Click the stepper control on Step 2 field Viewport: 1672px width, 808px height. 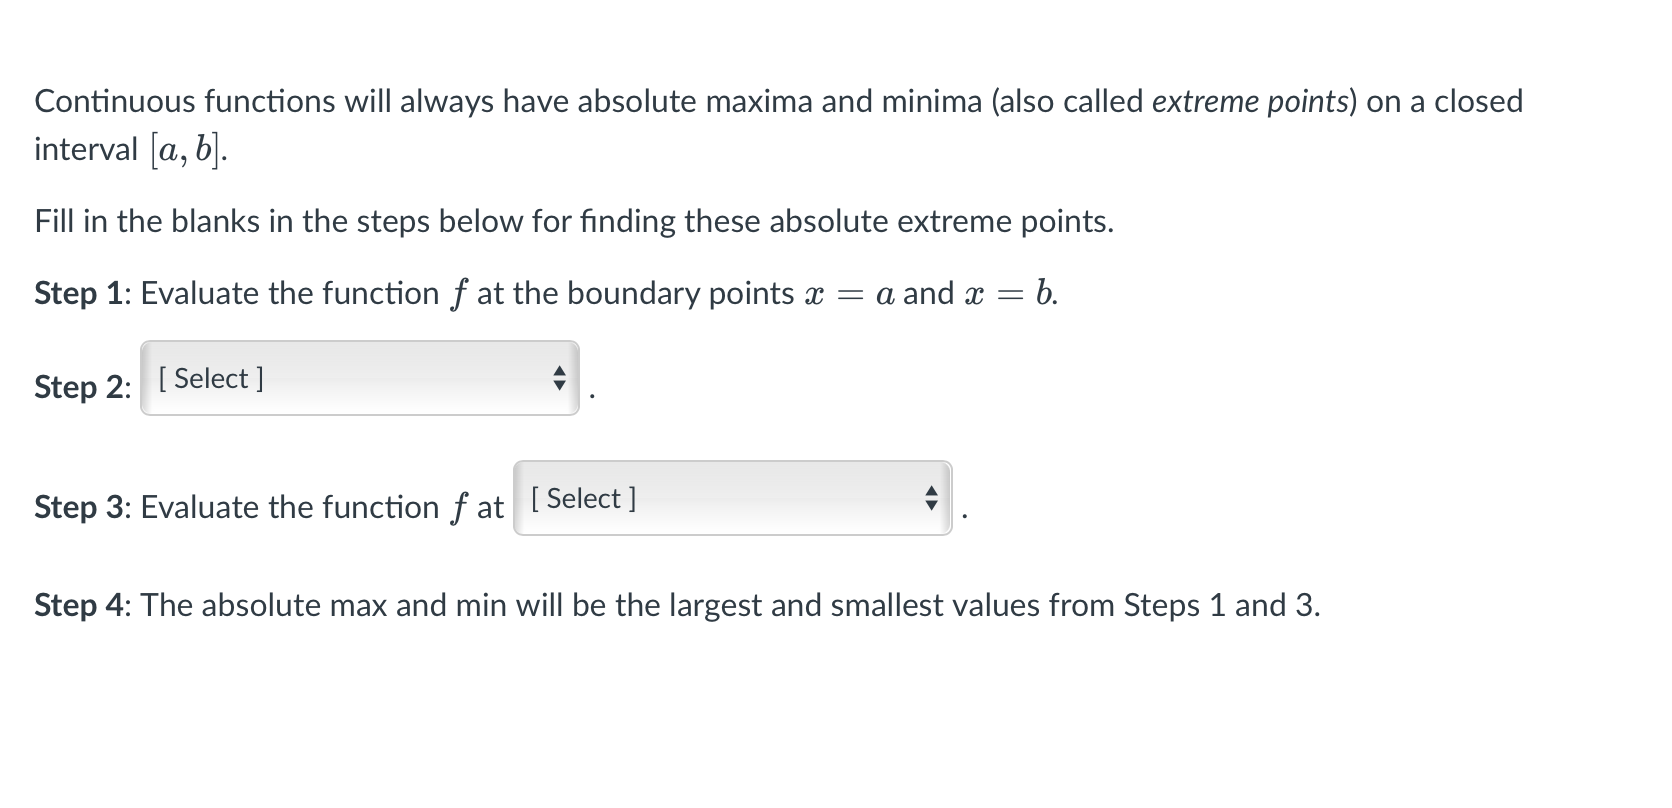(x=560, y=379)
